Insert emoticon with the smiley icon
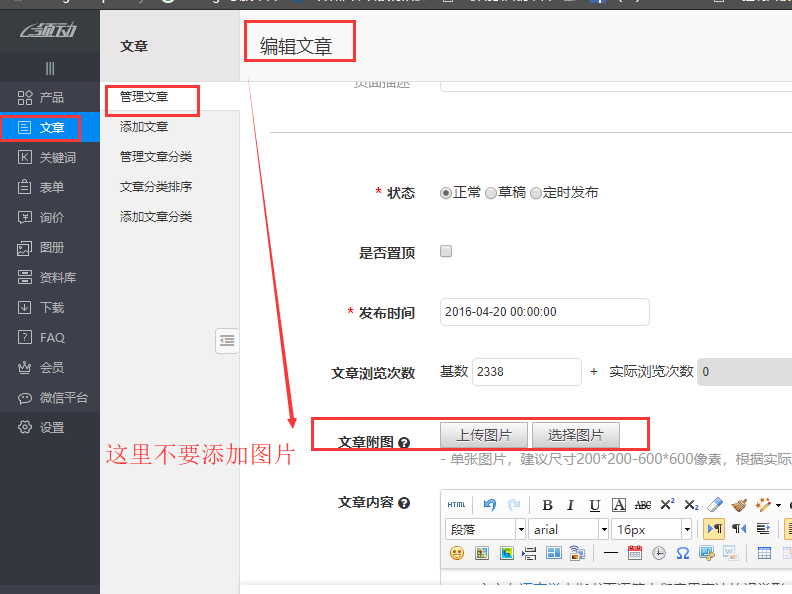 (x=456, y=553)
